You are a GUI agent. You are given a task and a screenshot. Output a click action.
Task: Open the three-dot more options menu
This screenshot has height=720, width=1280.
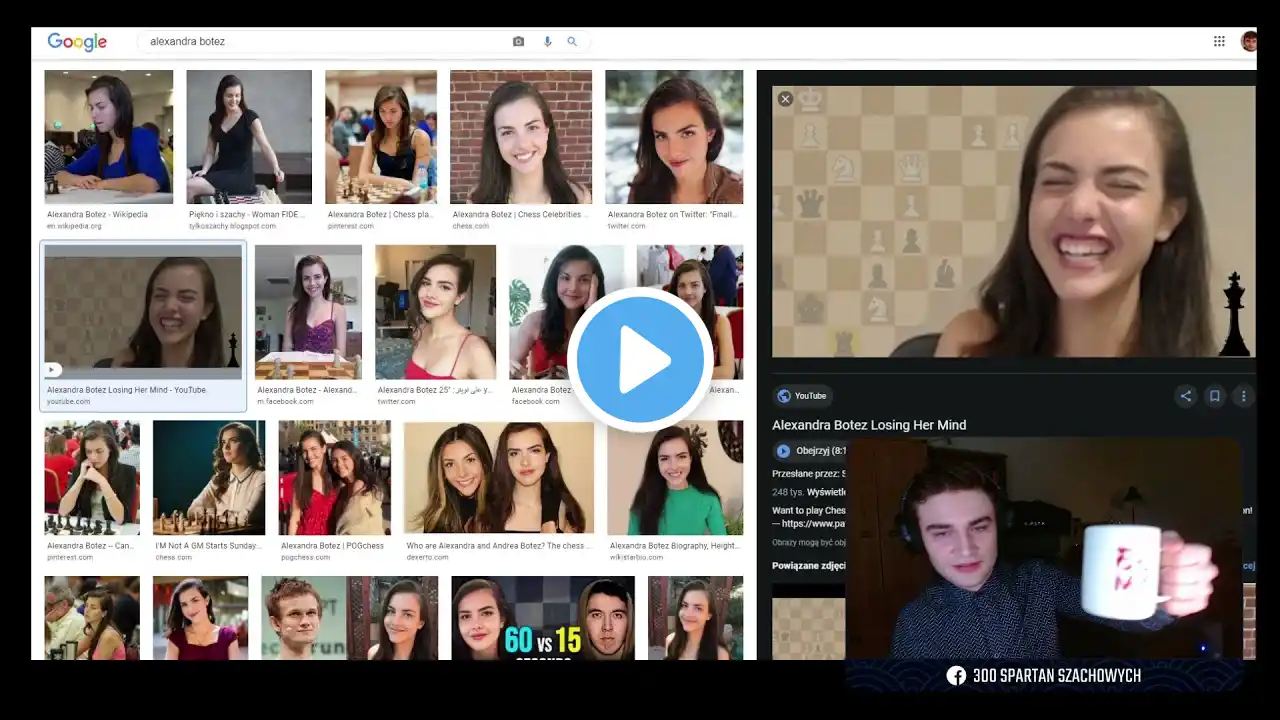[1243, 396]
